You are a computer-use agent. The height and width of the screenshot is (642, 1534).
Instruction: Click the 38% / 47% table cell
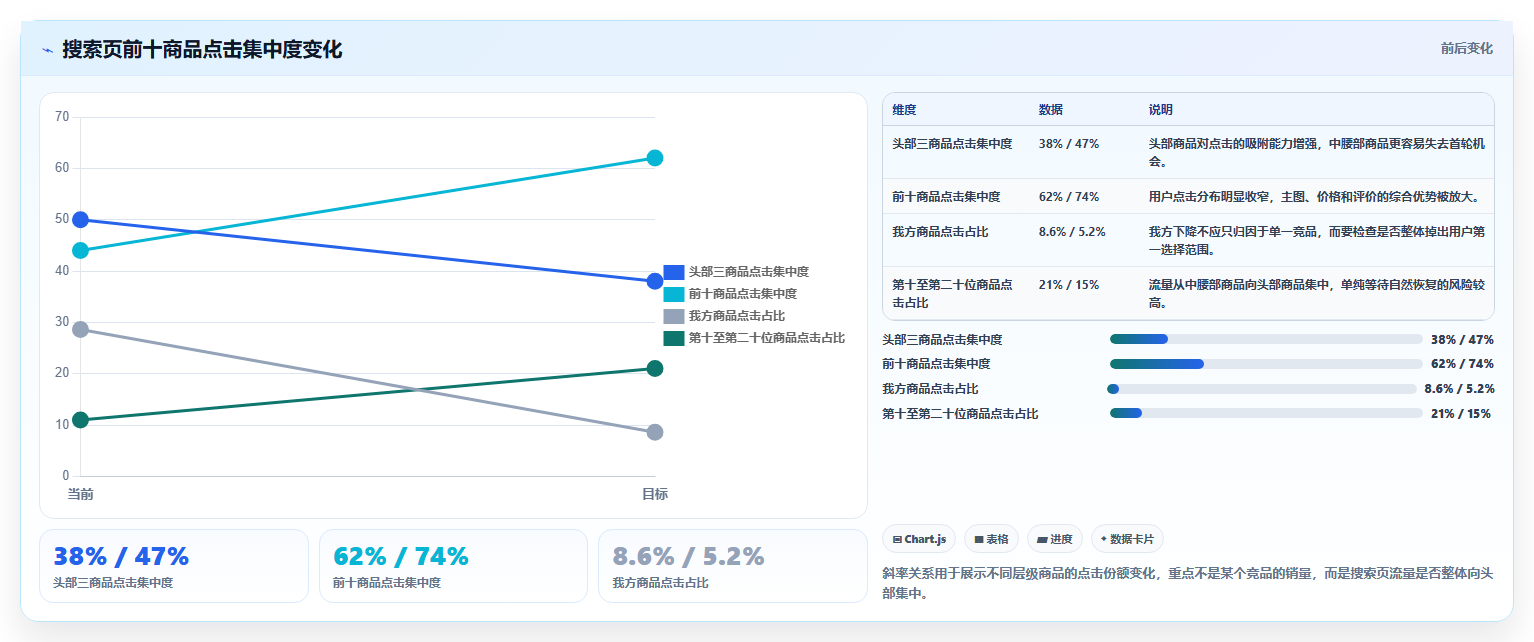1069,144
